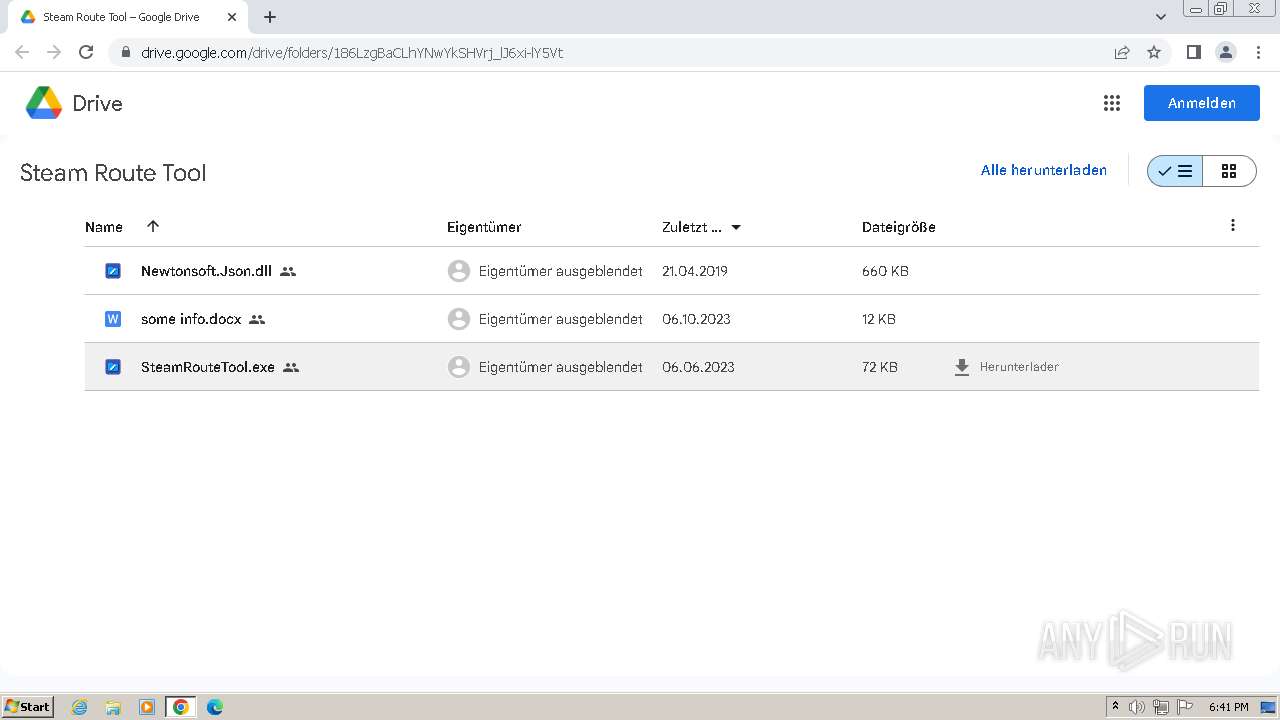Select the Steam Route Tool browser tab
The height and width of the screenshot is (720, 1280).
pos(126,17)
